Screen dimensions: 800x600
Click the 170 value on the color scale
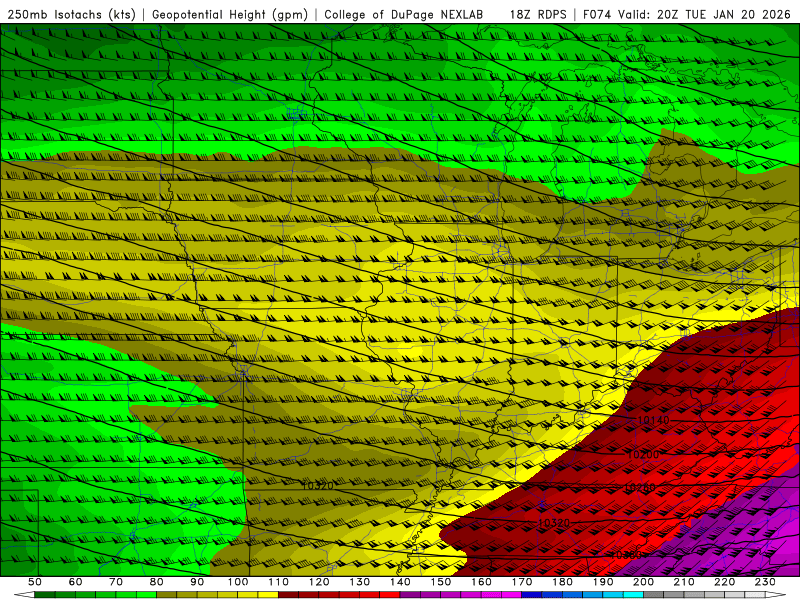[x=522, y=582]
